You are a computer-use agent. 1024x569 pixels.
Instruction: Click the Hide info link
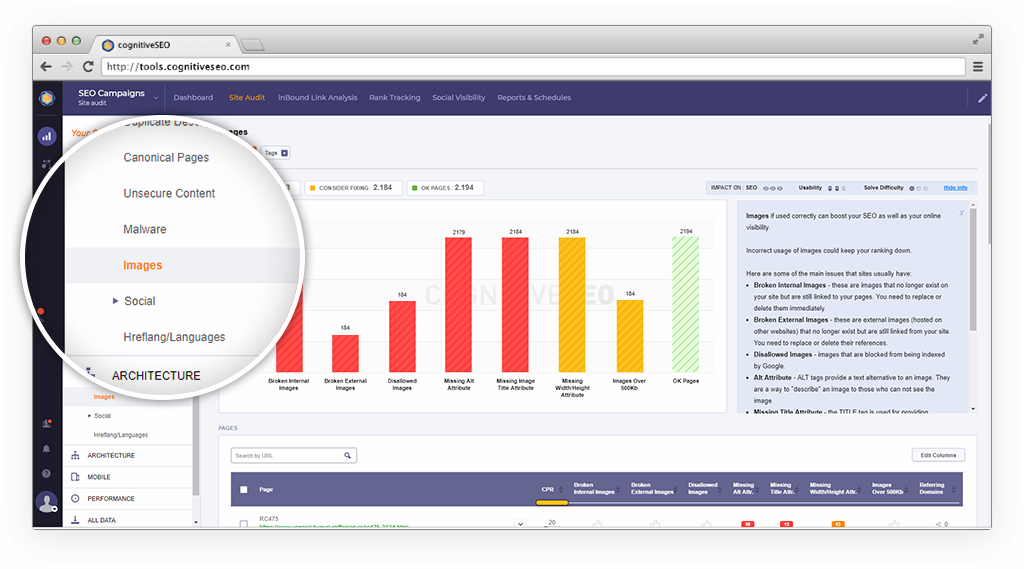tap(955, 187)
